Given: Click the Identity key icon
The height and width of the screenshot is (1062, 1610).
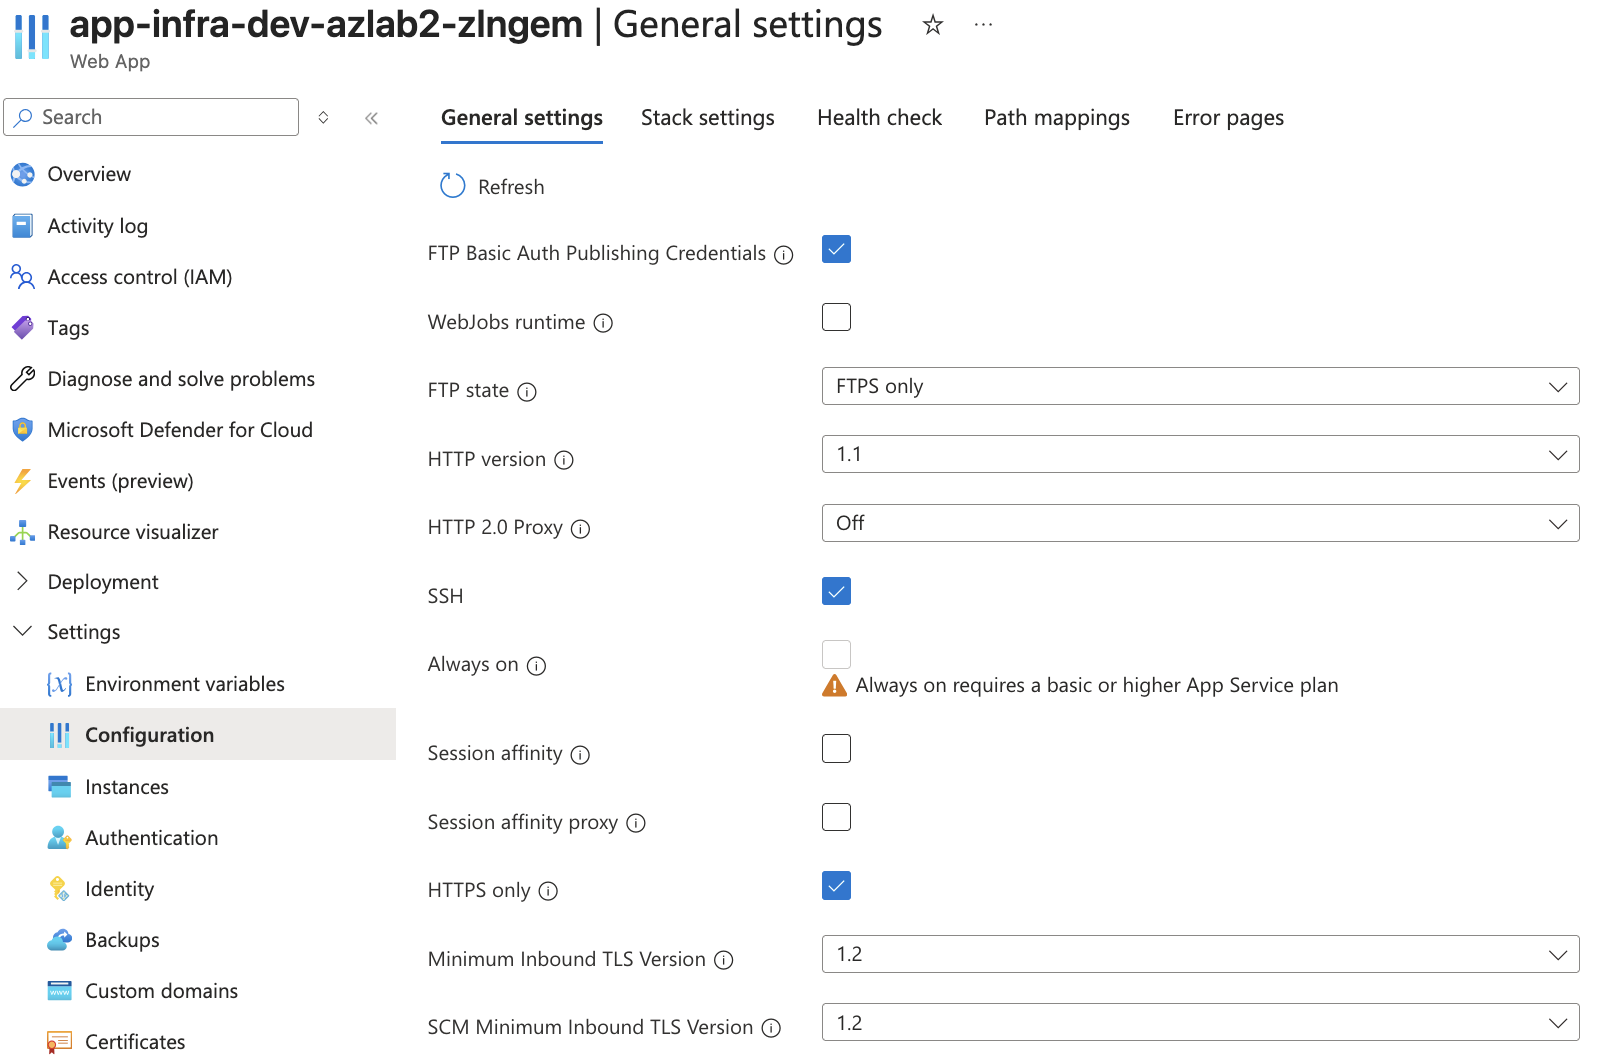Looking at the screenshot, I should point(60,889).
